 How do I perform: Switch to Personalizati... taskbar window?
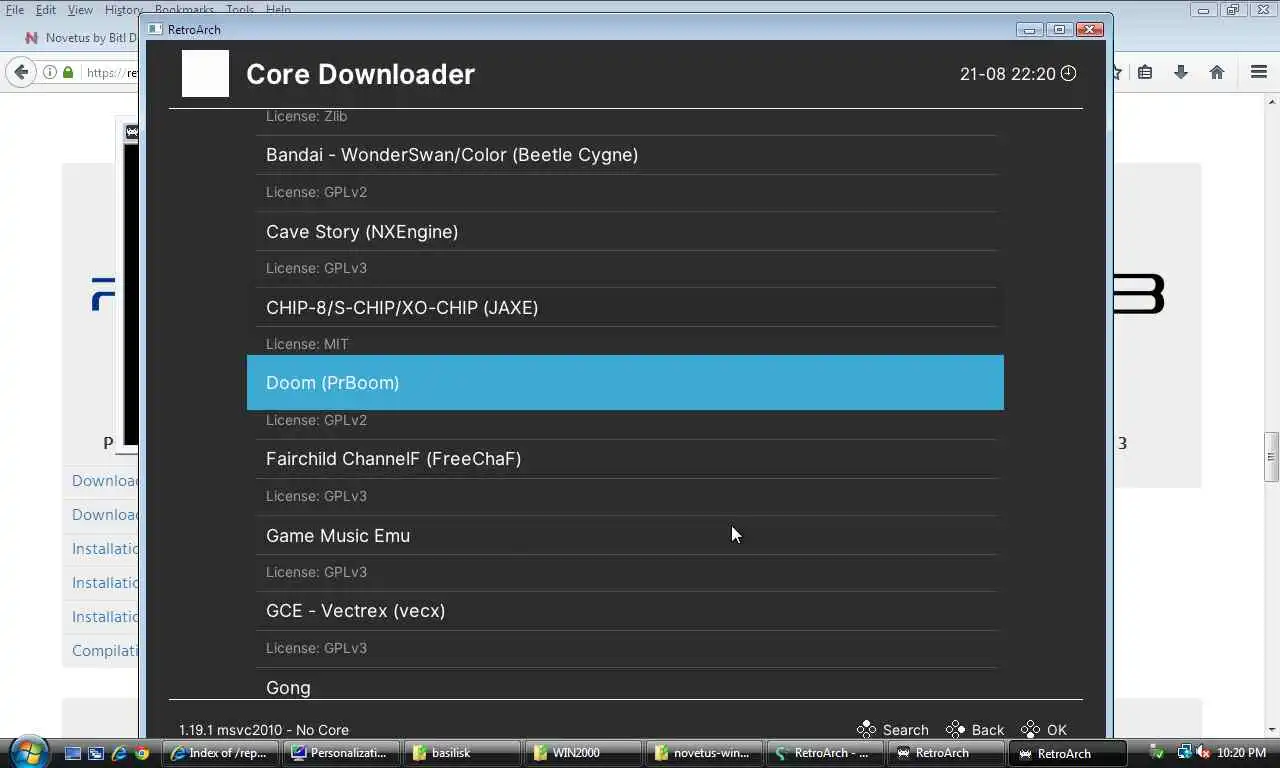[342, 753]
